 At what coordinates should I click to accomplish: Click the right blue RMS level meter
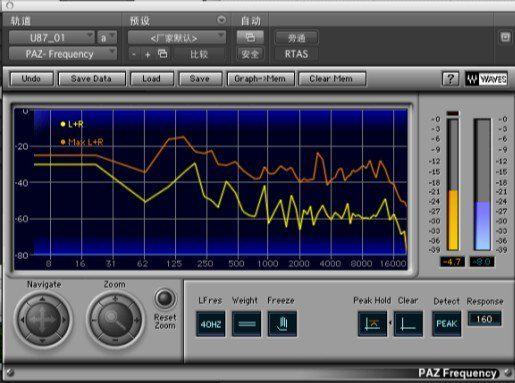(x=482, y=184)
